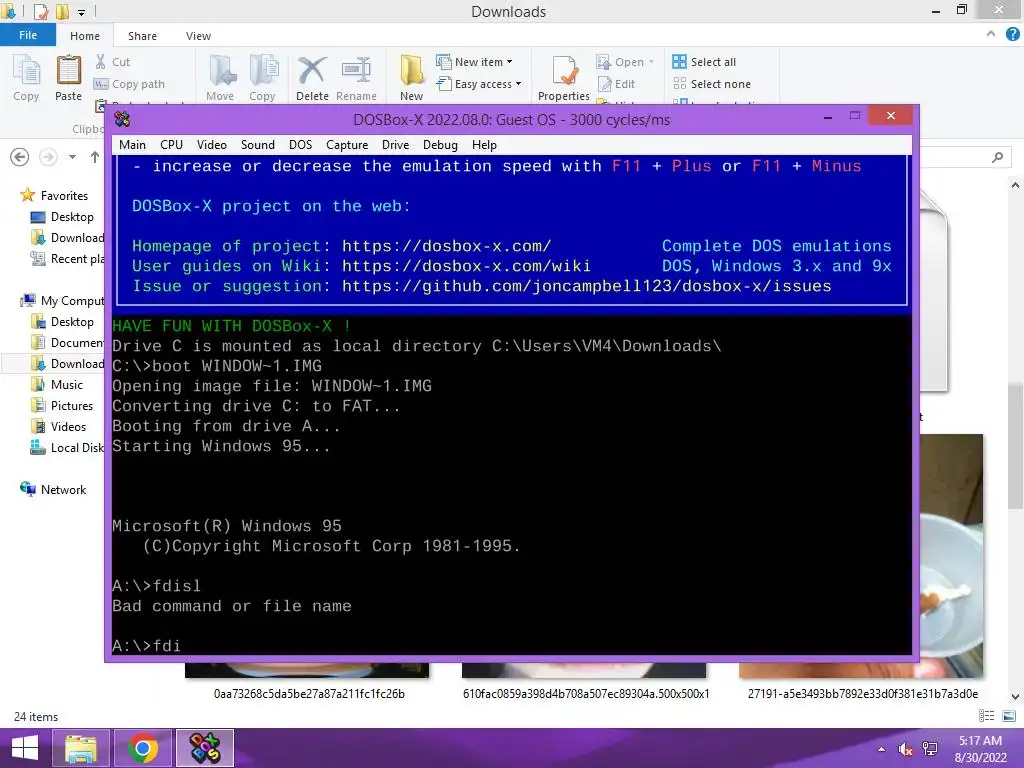Click file name starting 27191-a5e3493bb
Viewport: 1024px width, 768px height.
(863, 694)
